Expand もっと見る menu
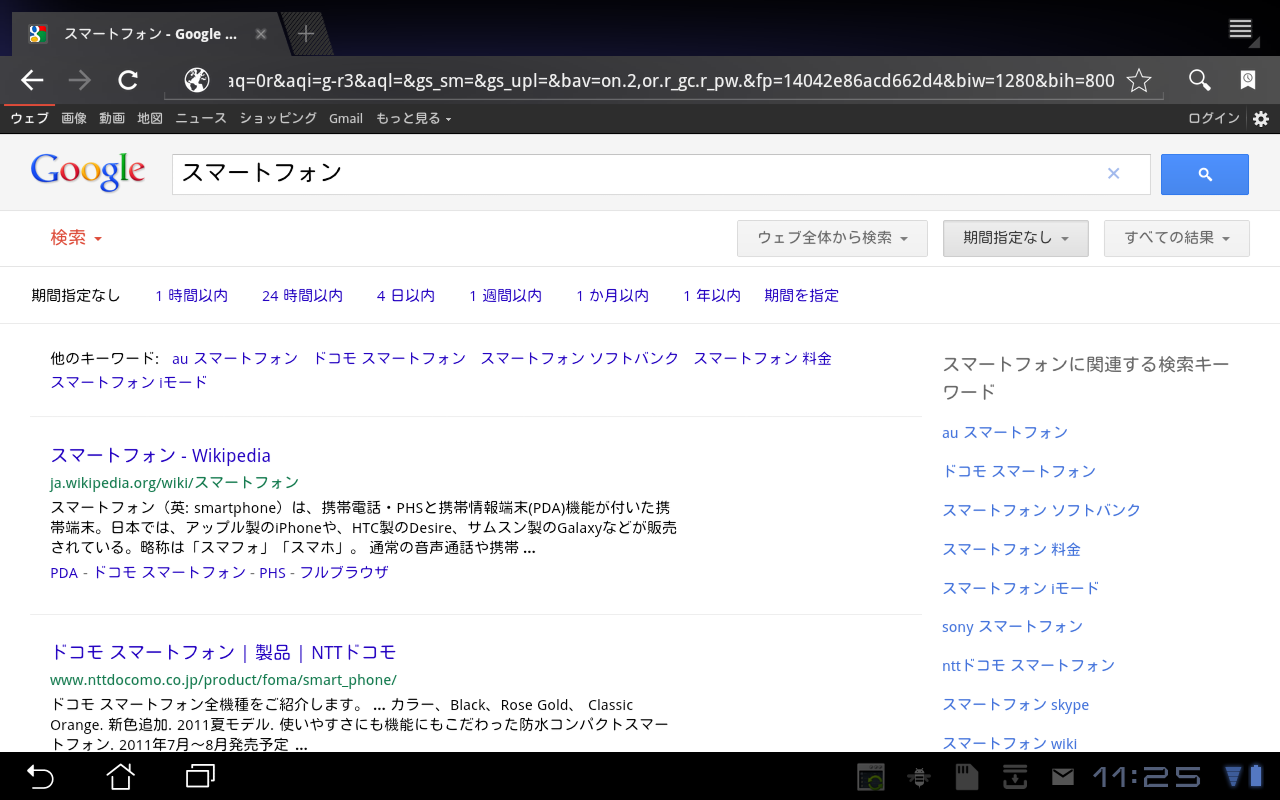The image size is (1280, 800). pos(413,118)
